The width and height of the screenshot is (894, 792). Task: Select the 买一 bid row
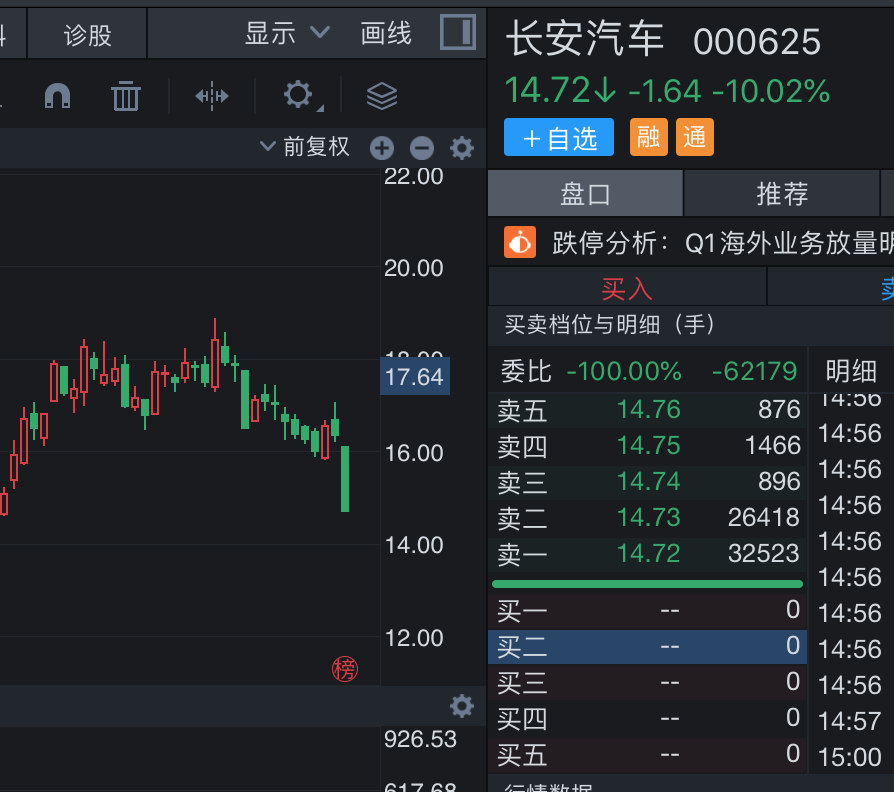click(x=648, y=611)
